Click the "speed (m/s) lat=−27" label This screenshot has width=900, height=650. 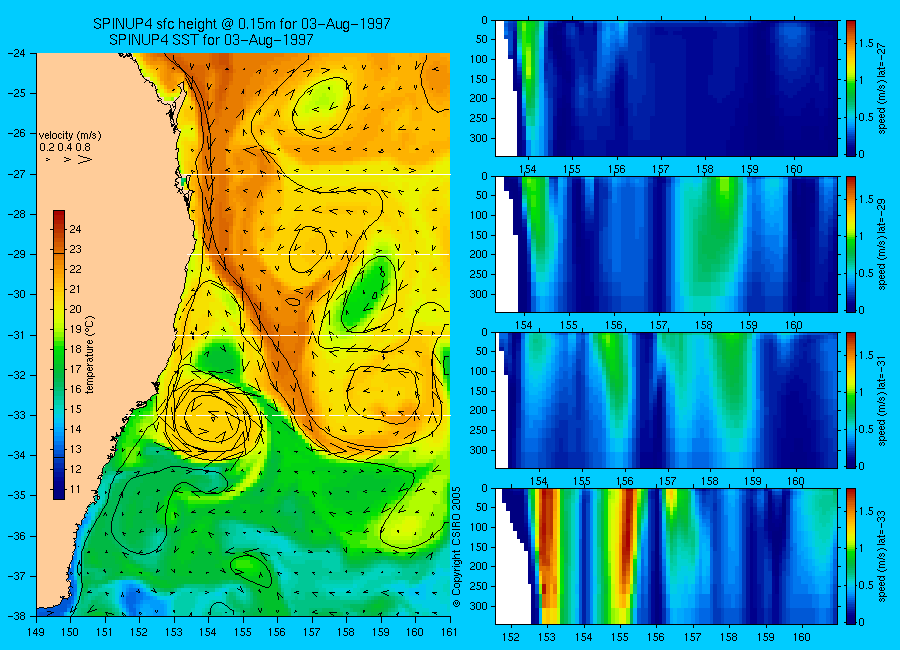click(x=882, y=88)
